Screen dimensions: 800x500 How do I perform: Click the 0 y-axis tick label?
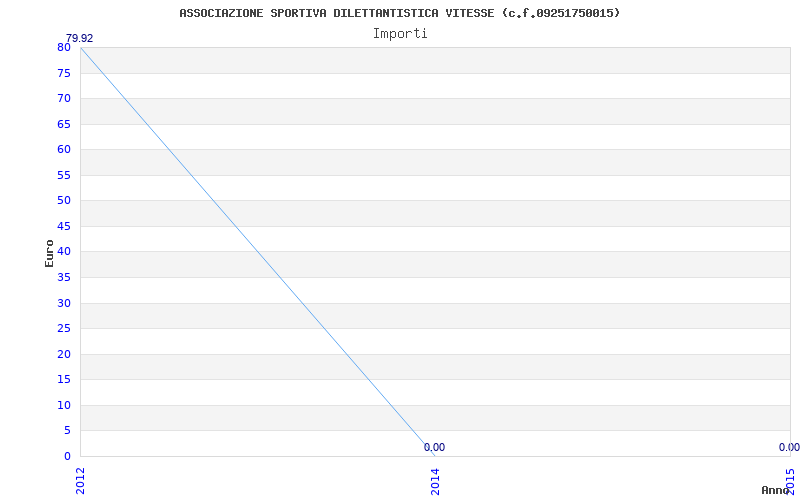click(x=67, y=456)
